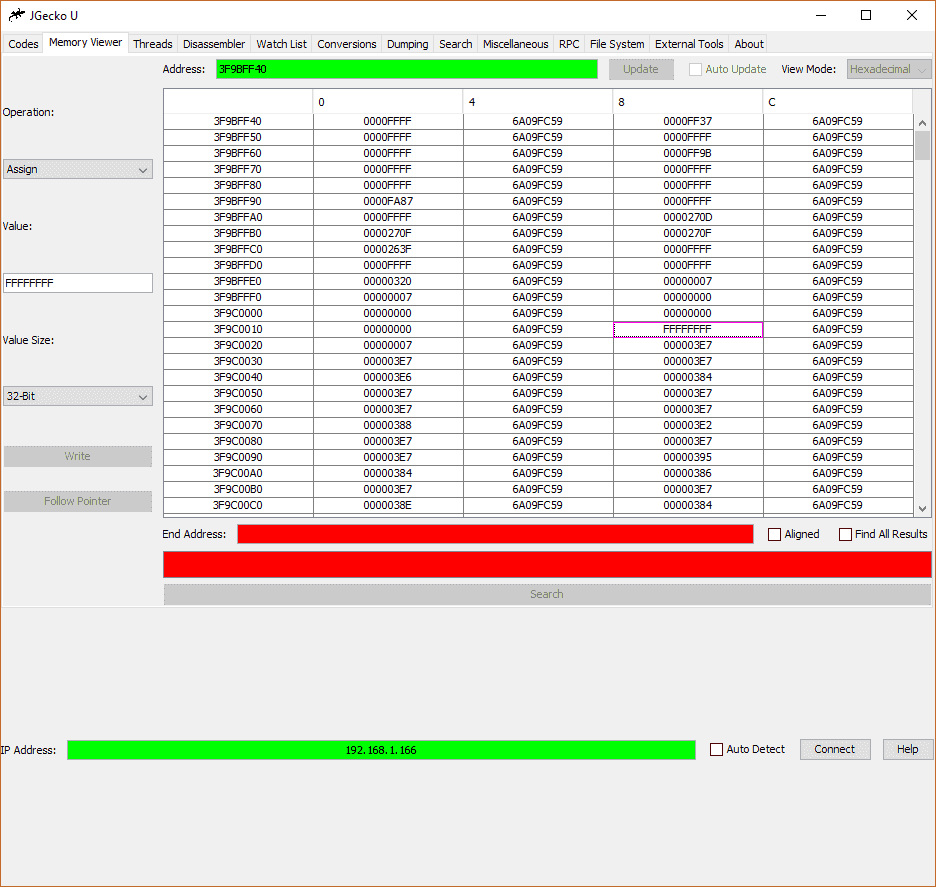Open the External Tools tab

(689, 44)
